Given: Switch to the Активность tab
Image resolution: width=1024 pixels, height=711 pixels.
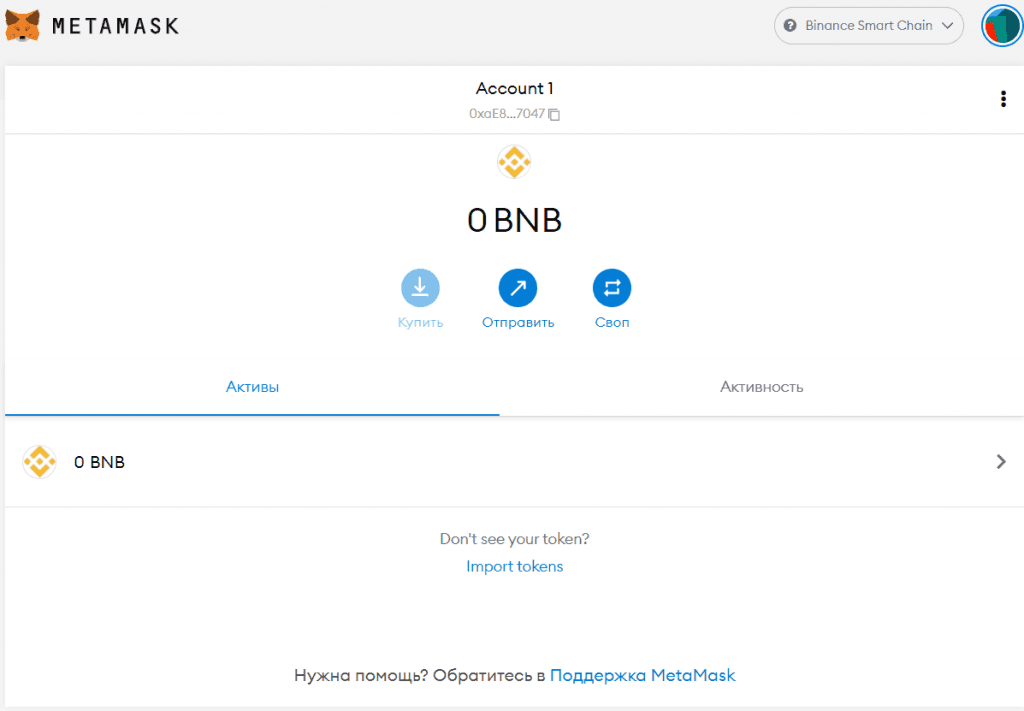Looking at the screenshot, I should (x=761, y=387).
